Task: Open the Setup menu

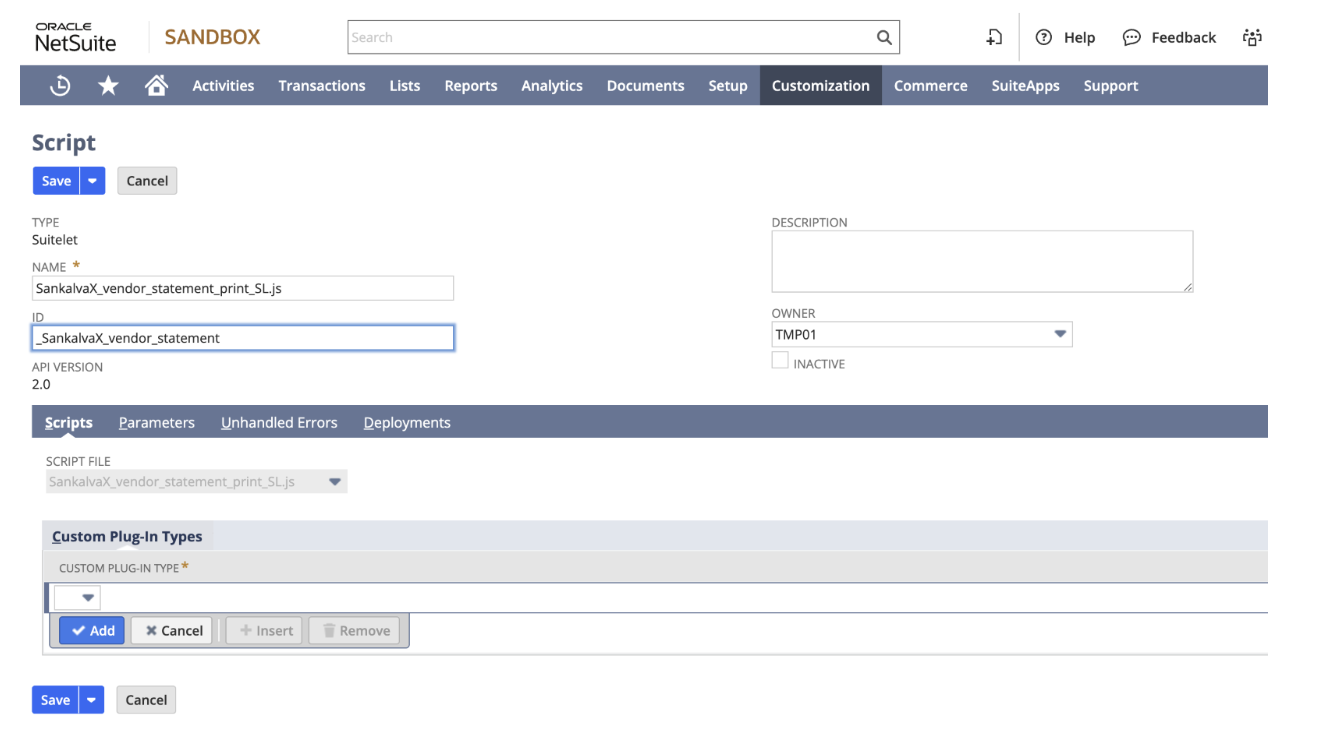Action: pyautogui.click(x=728, y=86)
